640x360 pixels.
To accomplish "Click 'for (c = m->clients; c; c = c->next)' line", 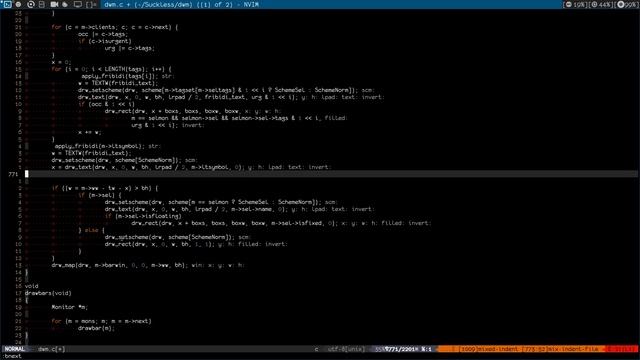I will tap(115, 27).
